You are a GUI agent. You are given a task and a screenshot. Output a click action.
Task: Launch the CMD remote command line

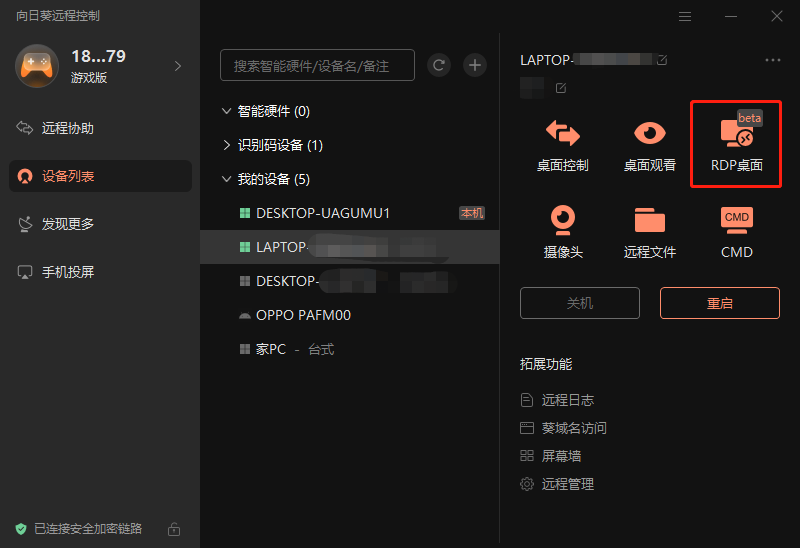click(736, 232)
